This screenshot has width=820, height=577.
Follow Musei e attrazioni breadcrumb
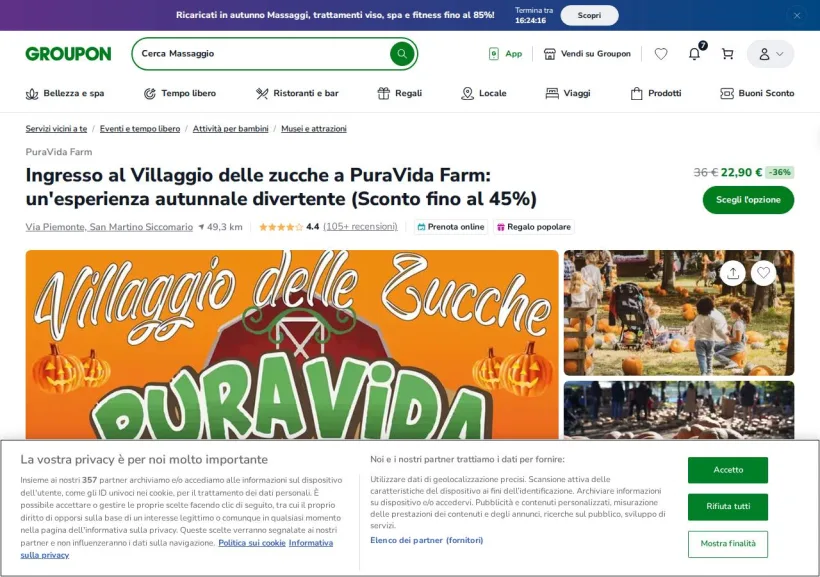tap(314, 129)
